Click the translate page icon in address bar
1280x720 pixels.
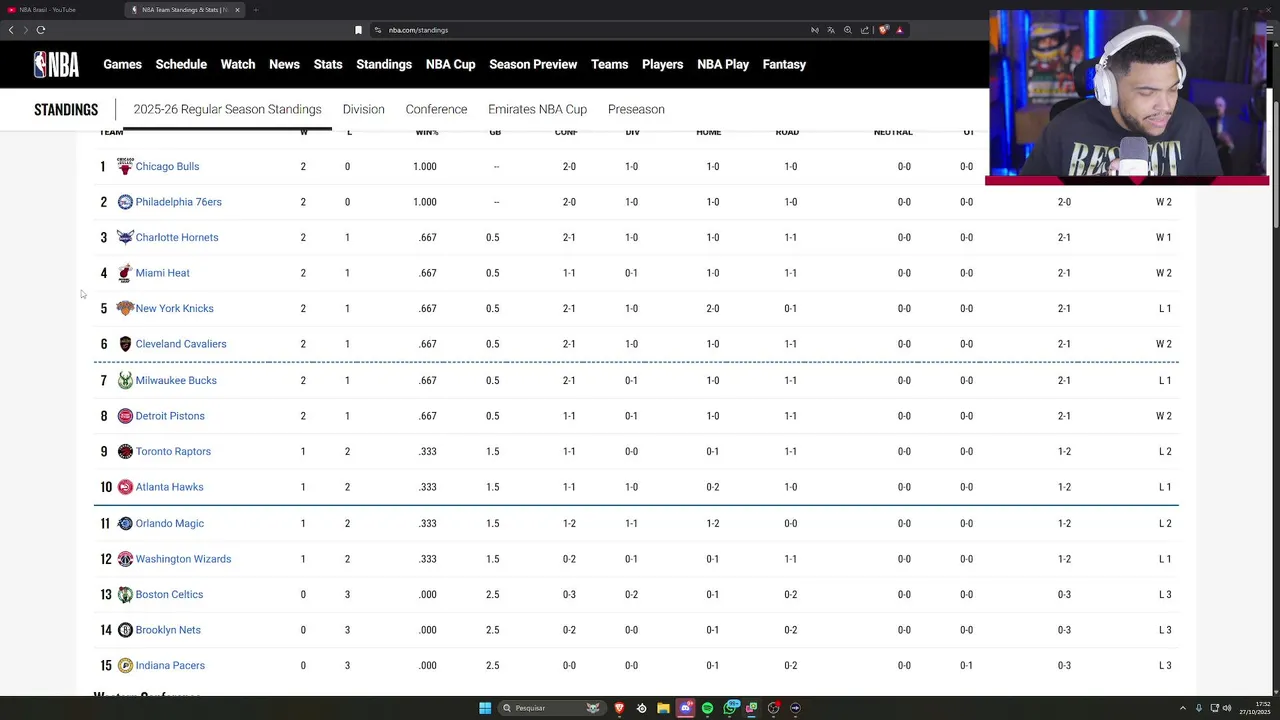coord(831,30)
